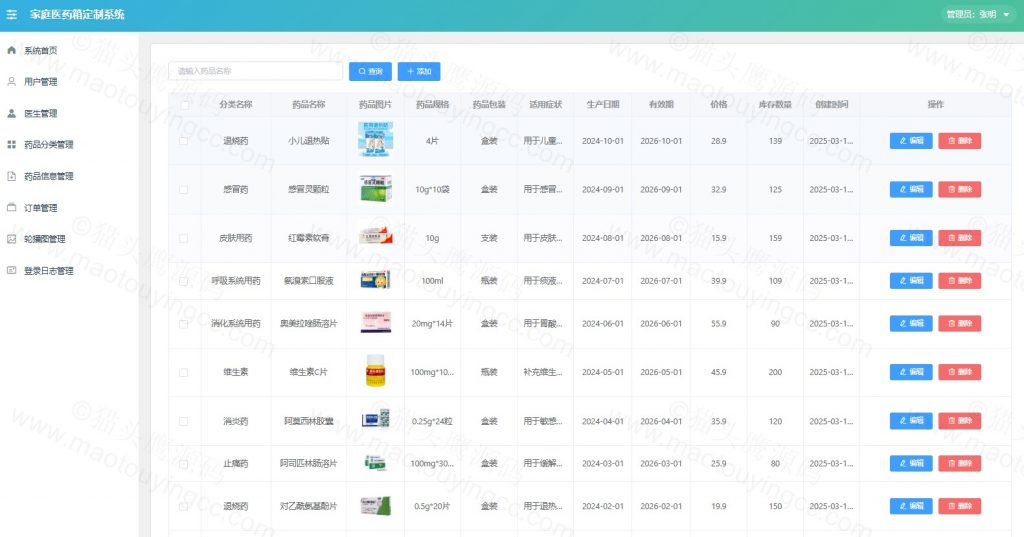This screenshot has width=1024, height=537.
Task: Open 用户管理 menu item
Action: 69,82
